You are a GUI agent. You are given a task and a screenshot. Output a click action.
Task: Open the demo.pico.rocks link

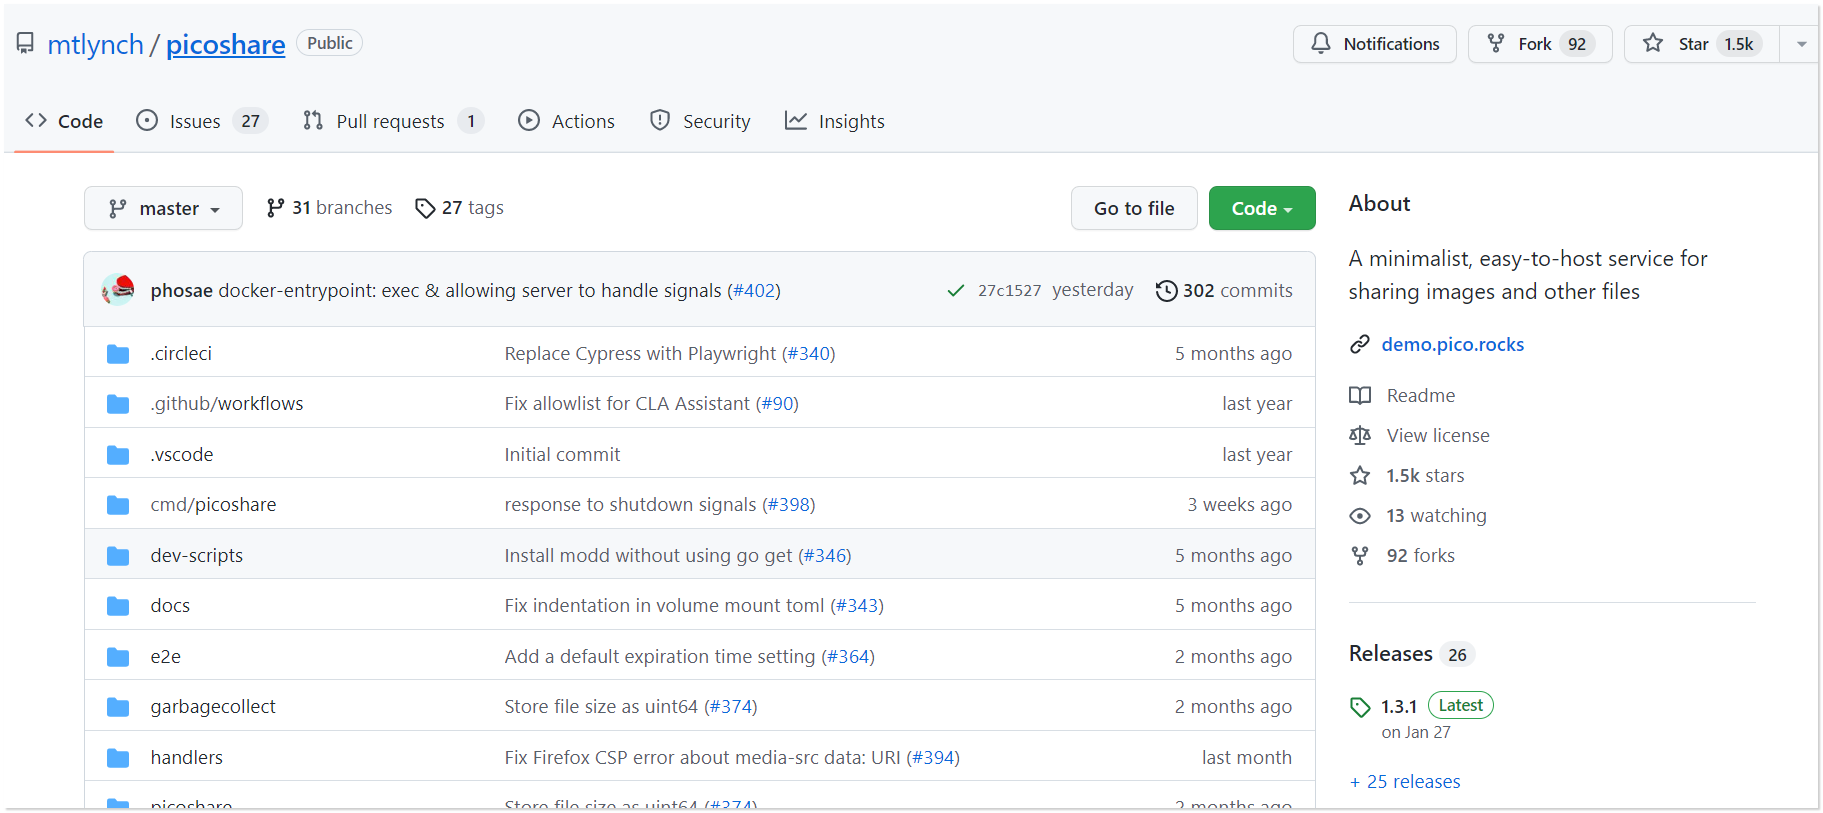(x=1452, y=345)
